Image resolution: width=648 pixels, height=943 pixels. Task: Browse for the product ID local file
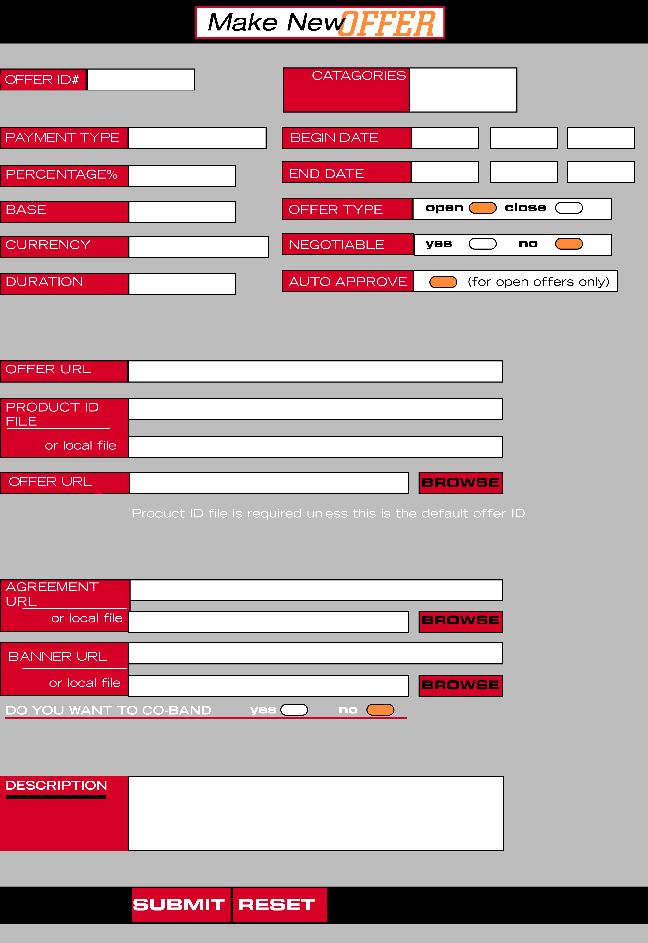pyautogui.click(x=460, y=483)
